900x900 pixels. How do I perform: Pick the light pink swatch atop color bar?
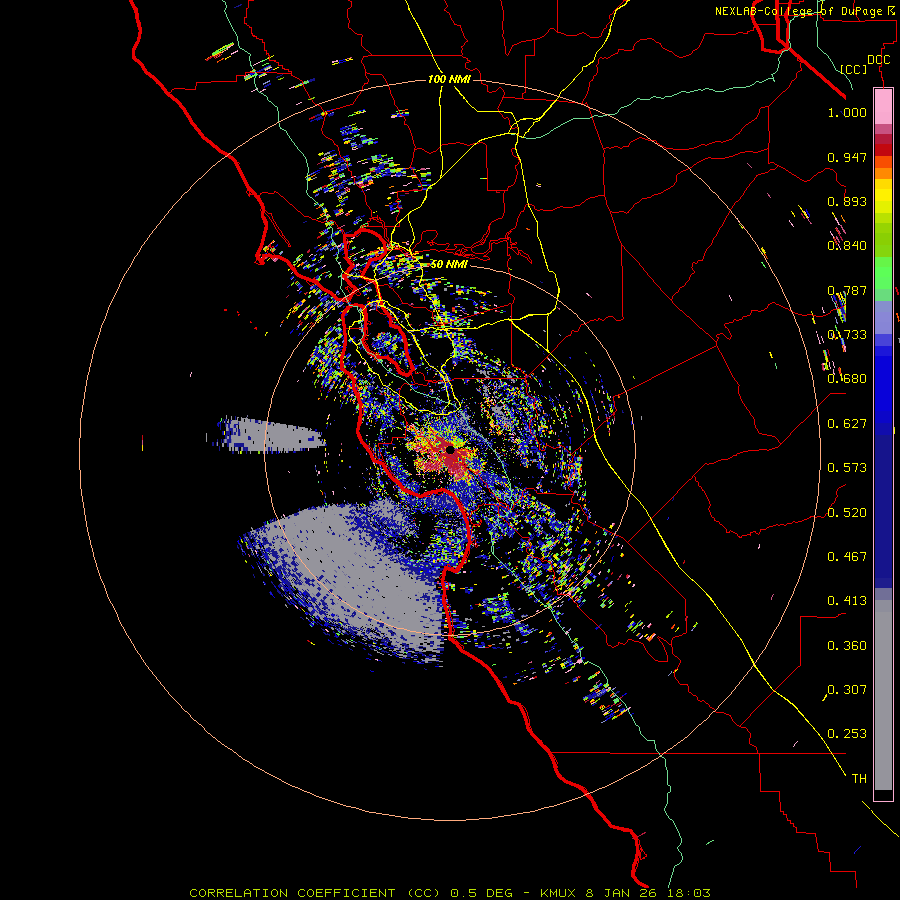pyautogui.click(x=883, y=107)
